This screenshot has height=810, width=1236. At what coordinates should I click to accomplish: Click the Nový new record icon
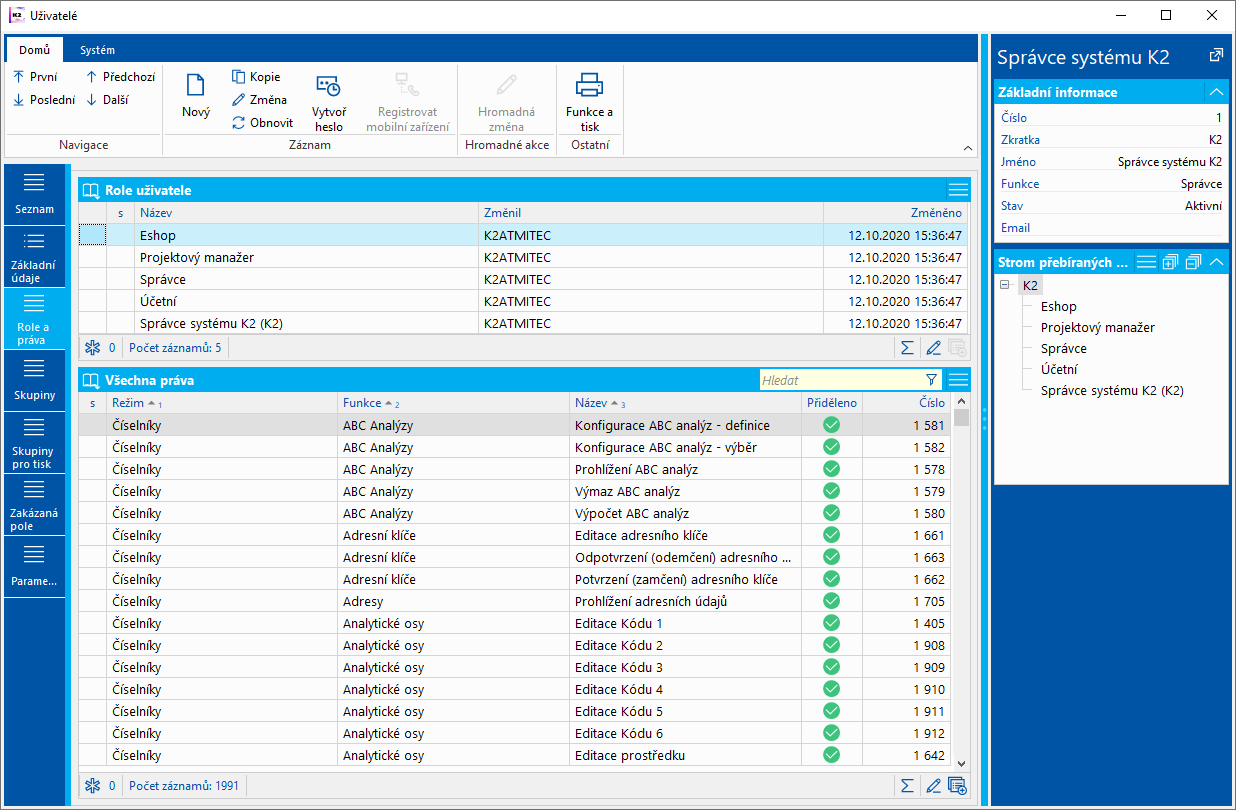click(196, 86)
